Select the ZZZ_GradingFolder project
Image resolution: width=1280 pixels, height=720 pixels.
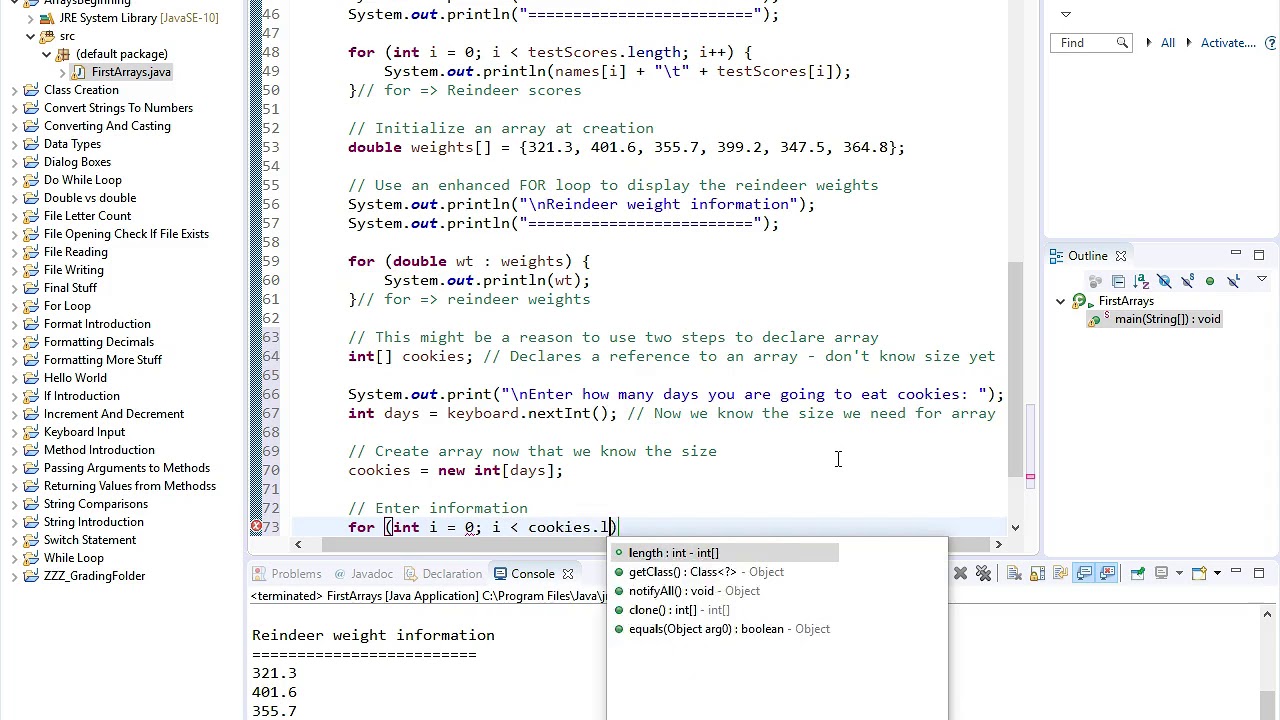94,576
